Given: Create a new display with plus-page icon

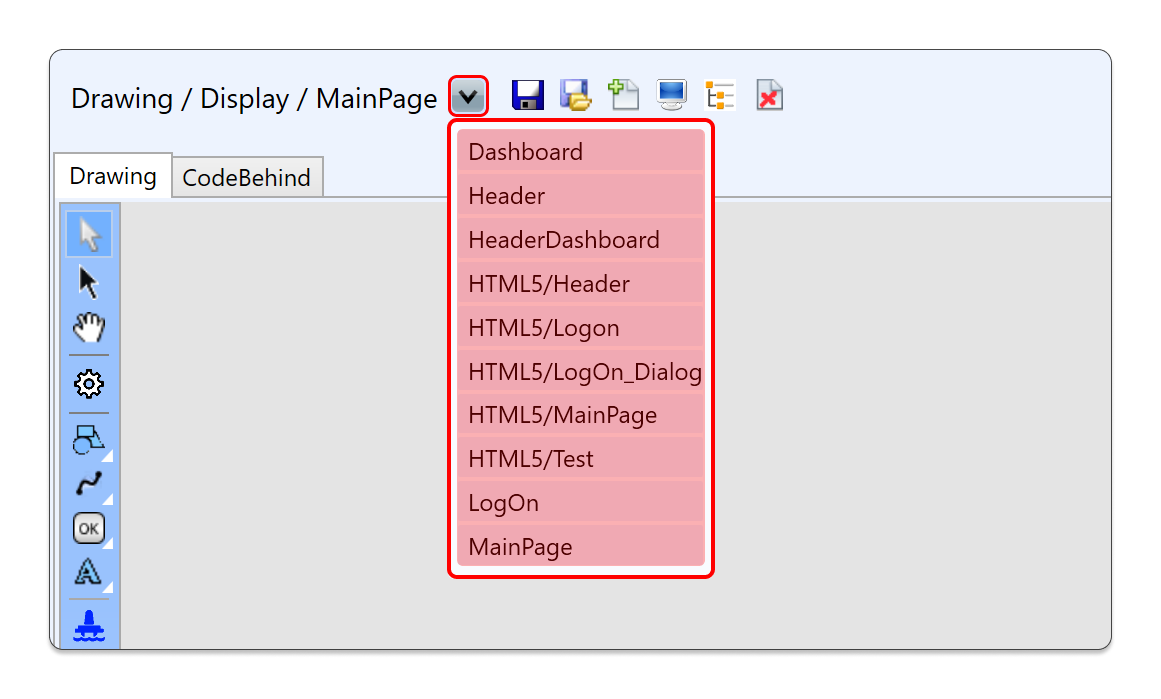Looking at the screenshot, I should coord(623,95).
